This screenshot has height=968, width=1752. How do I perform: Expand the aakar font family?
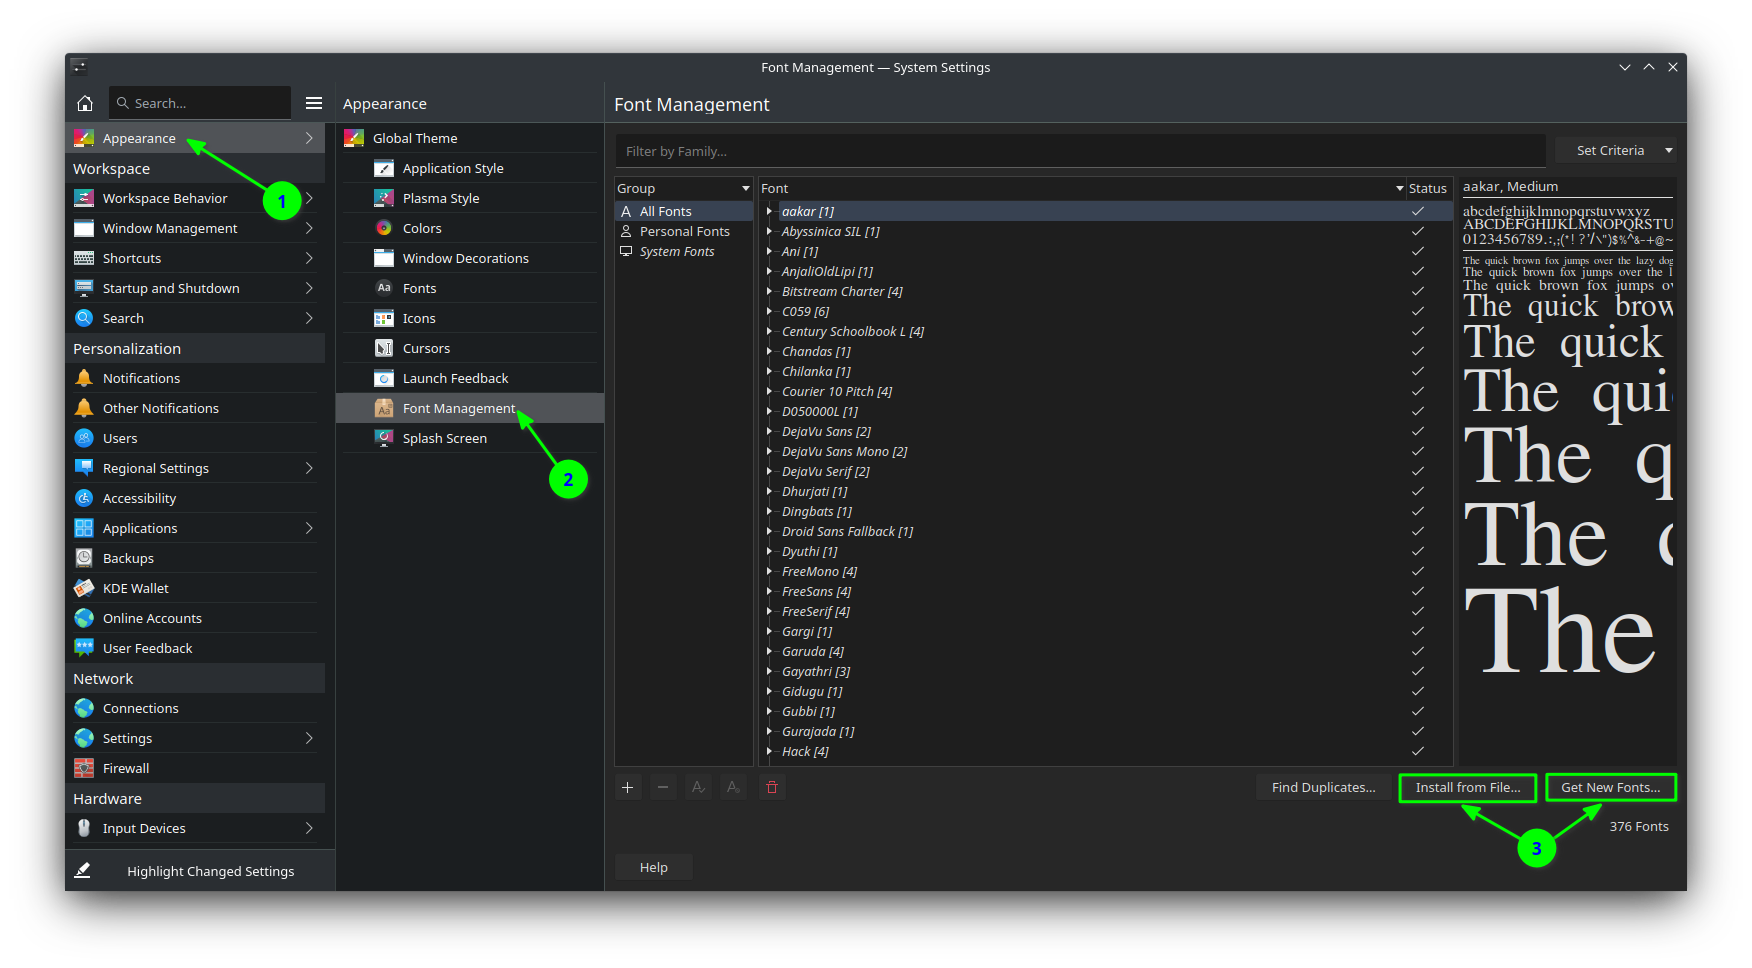[769, 211]
